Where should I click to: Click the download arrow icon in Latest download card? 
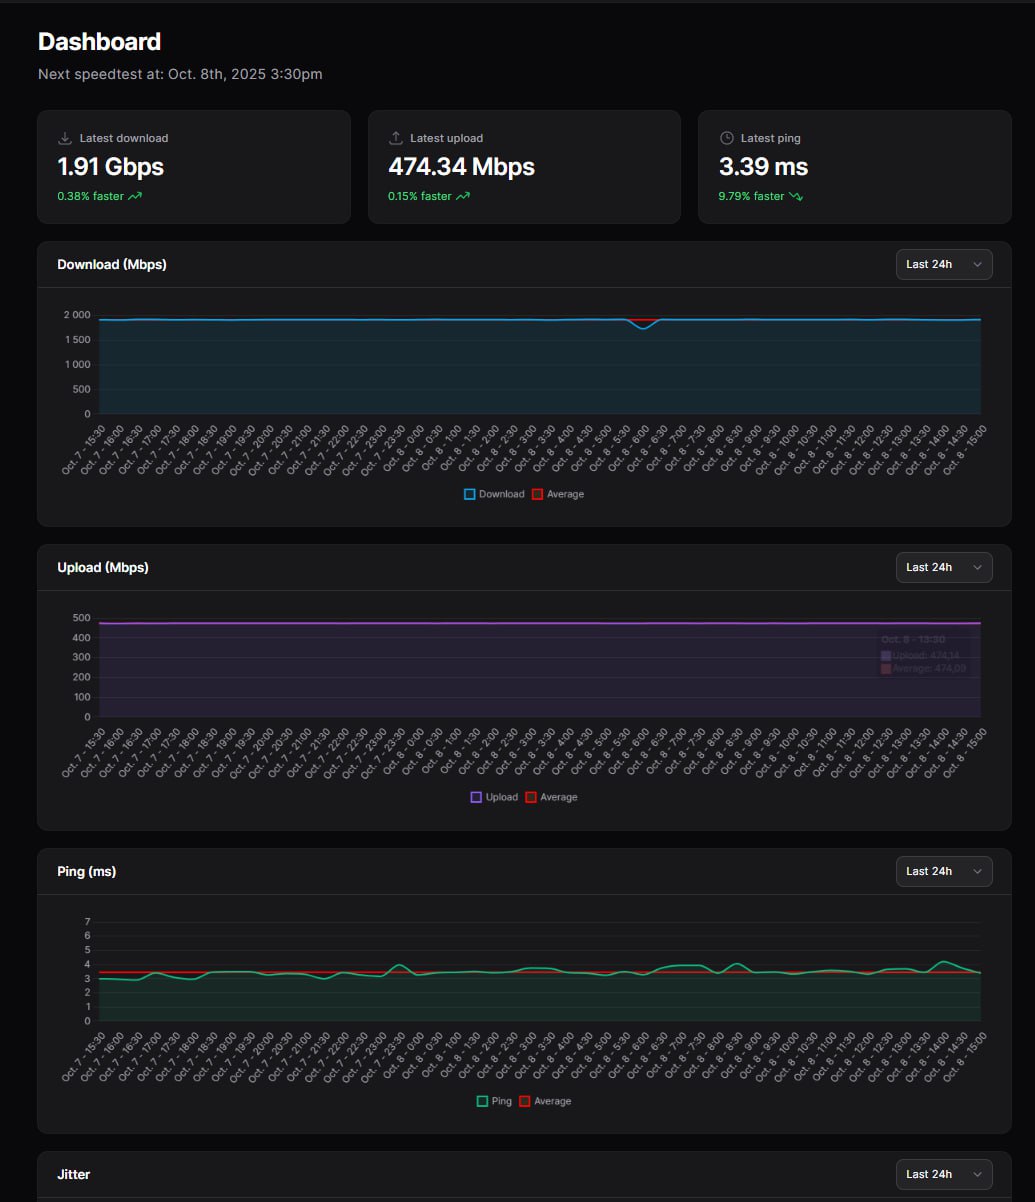pos(65,138)
